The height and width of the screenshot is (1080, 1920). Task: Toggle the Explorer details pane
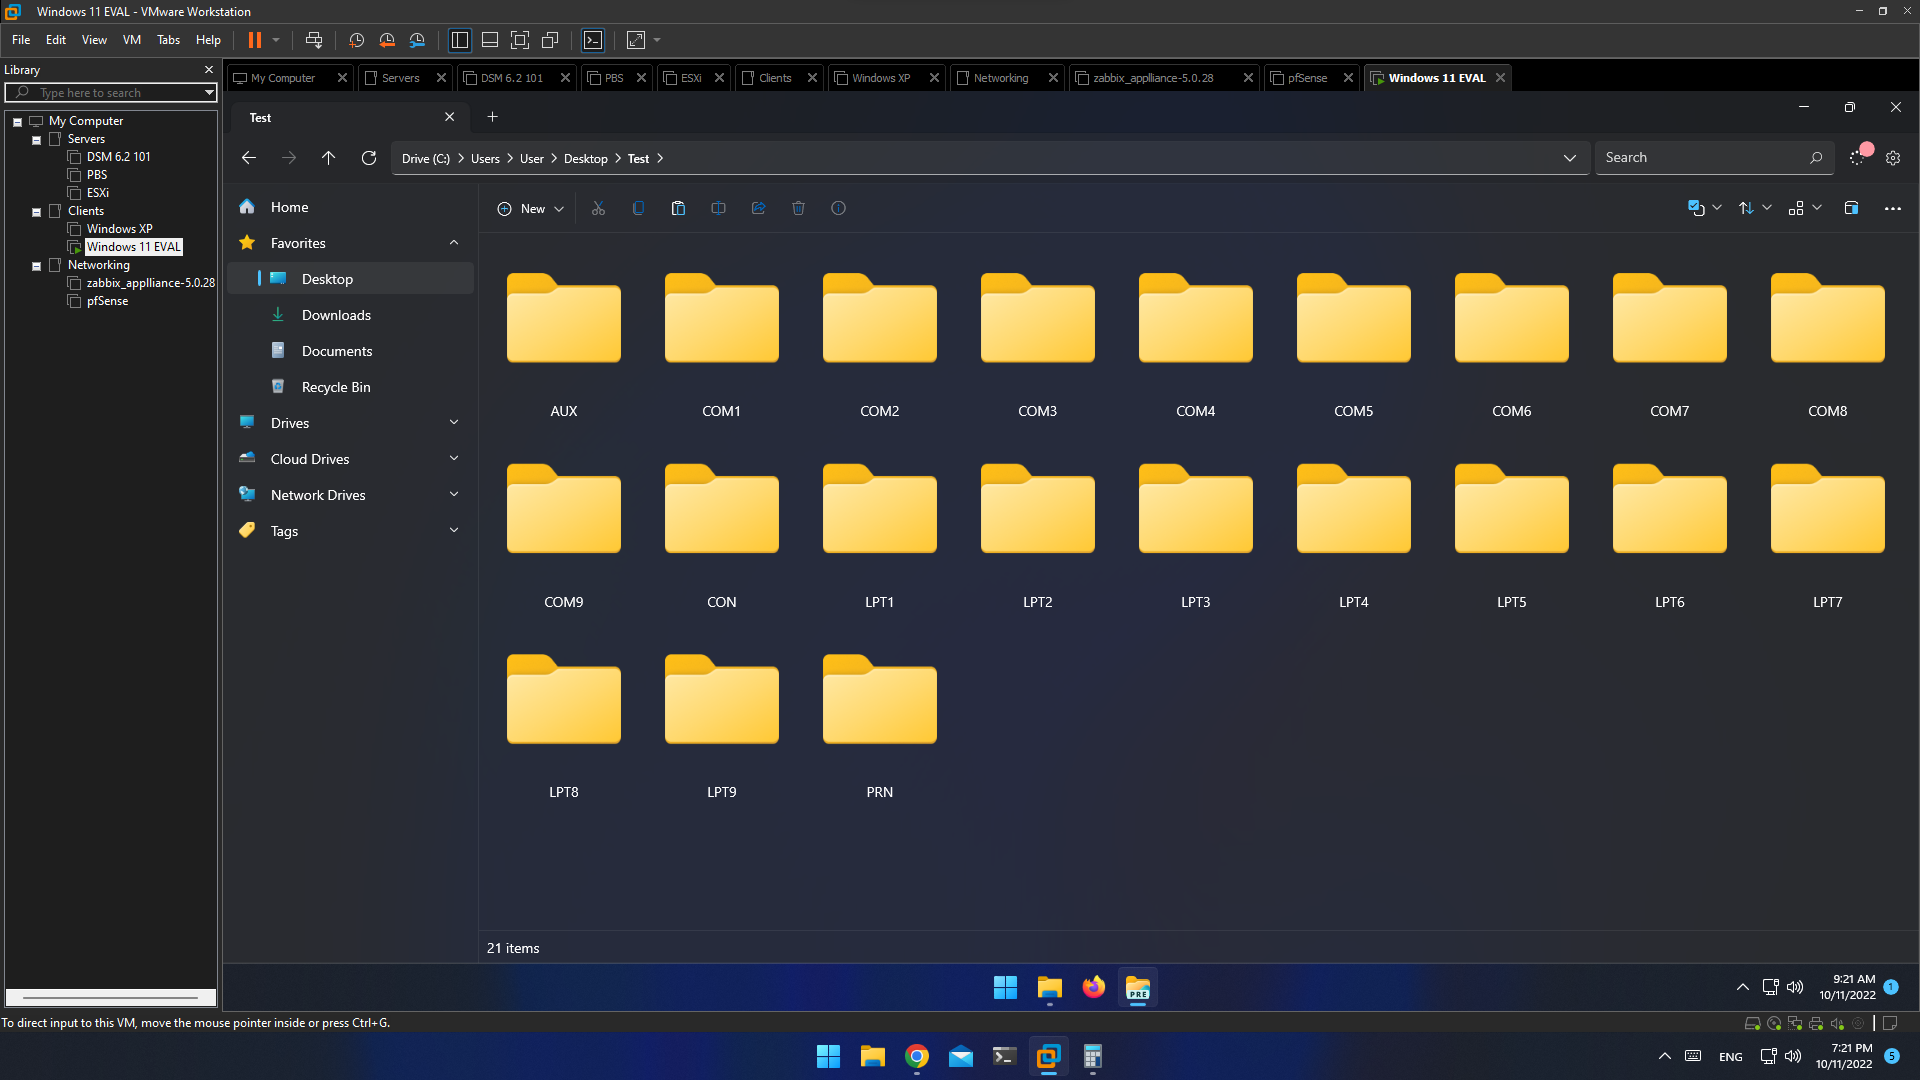click(1850, 208)
